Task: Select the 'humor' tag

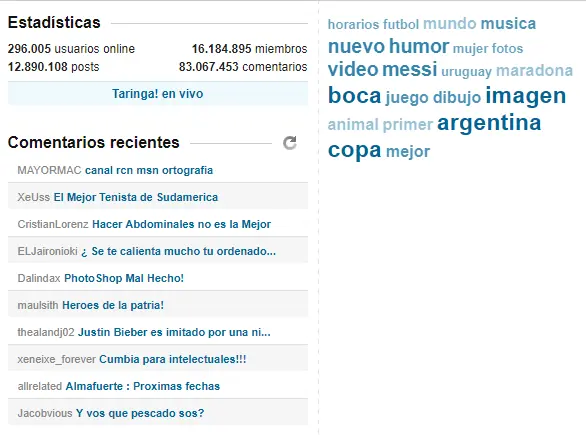Action: pyautogui.click(x=419, y=46)
